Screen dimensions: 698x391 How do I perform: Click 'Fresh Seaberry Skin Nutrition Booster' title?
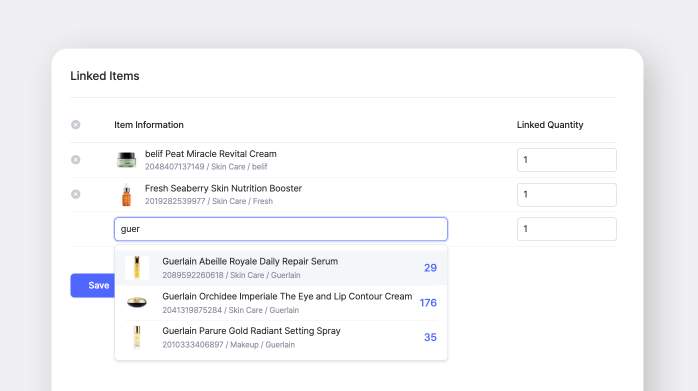(x=223, y=188)
